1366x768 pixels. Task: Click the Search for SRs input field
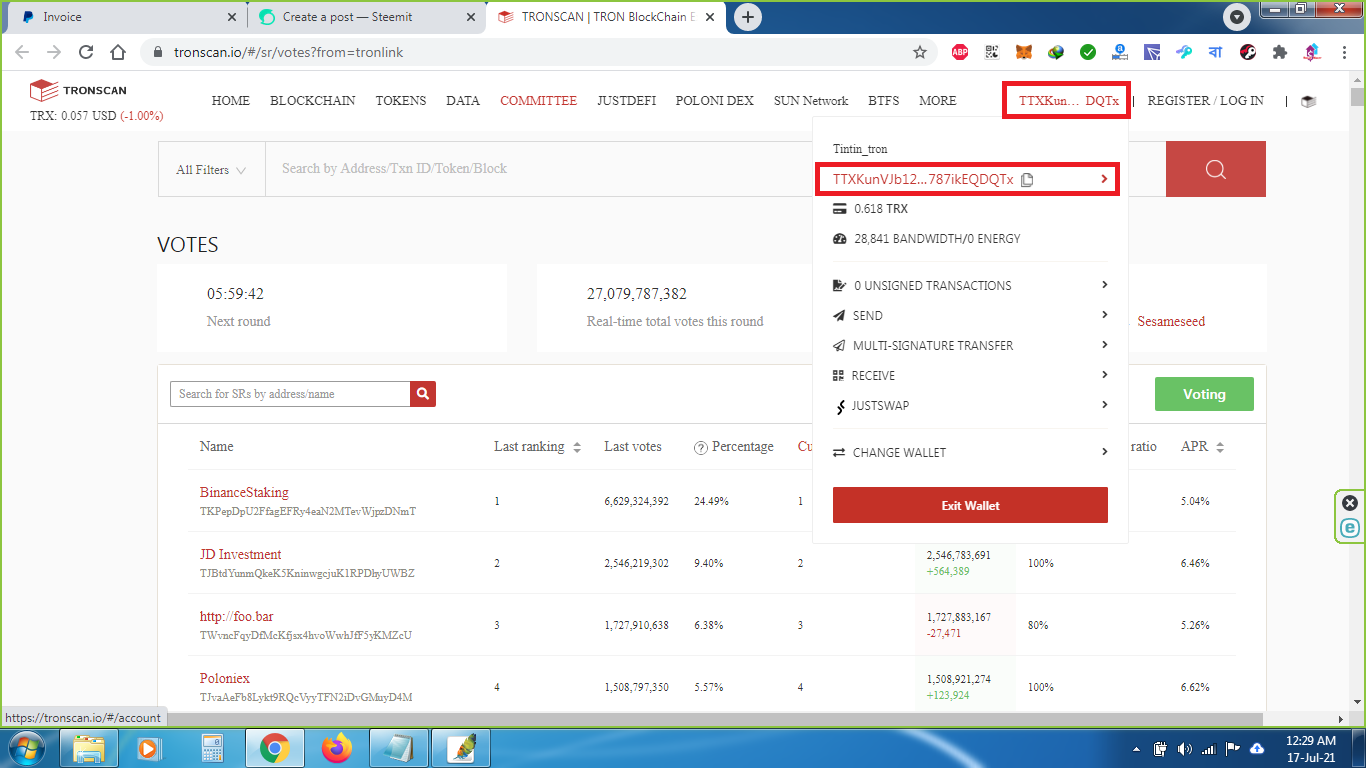pos(290,394)
